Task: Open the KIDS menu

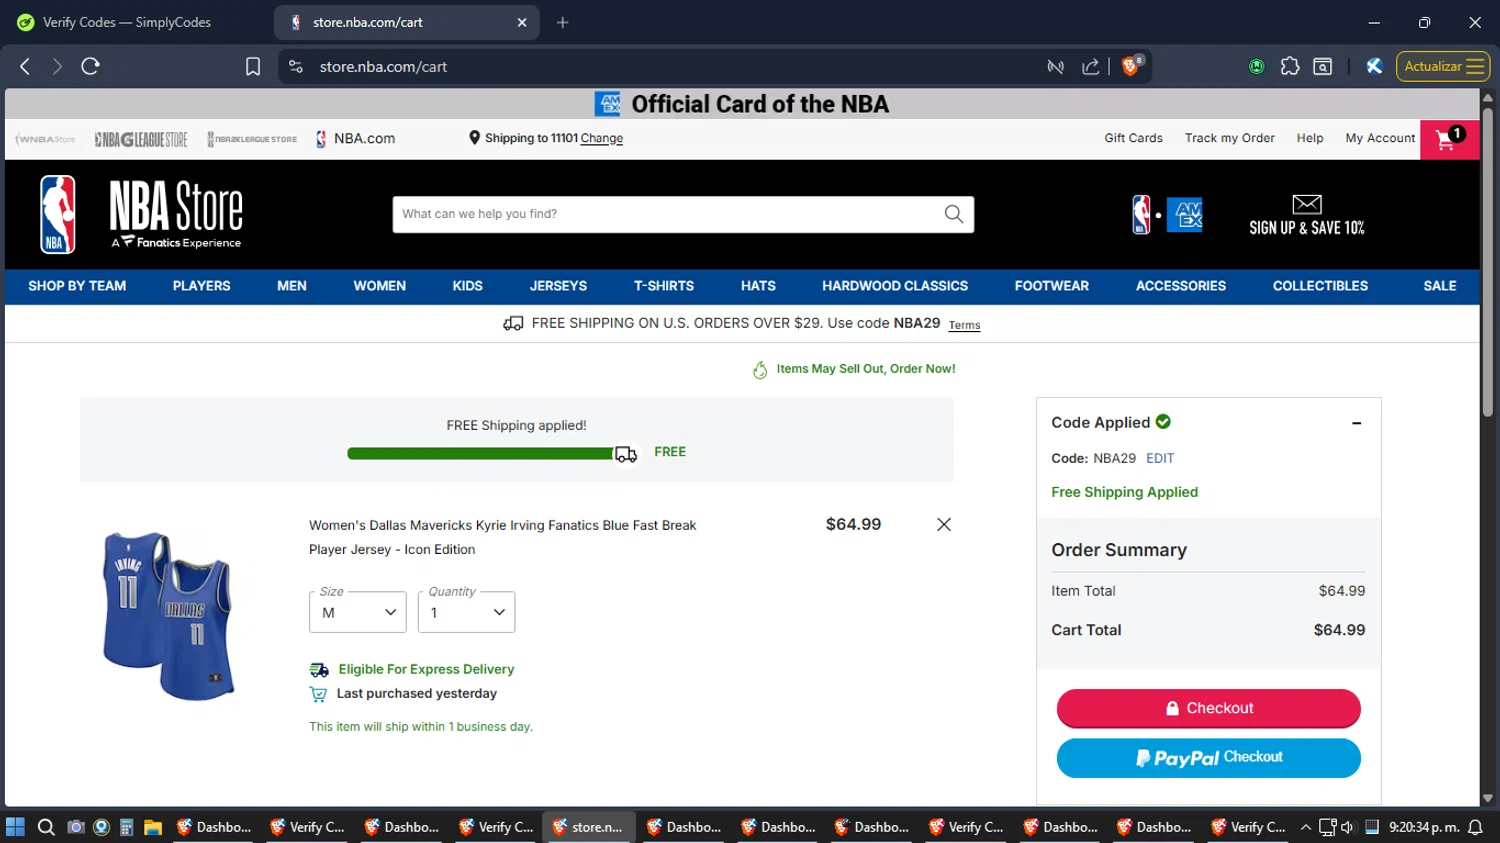Action: (467, 286)
